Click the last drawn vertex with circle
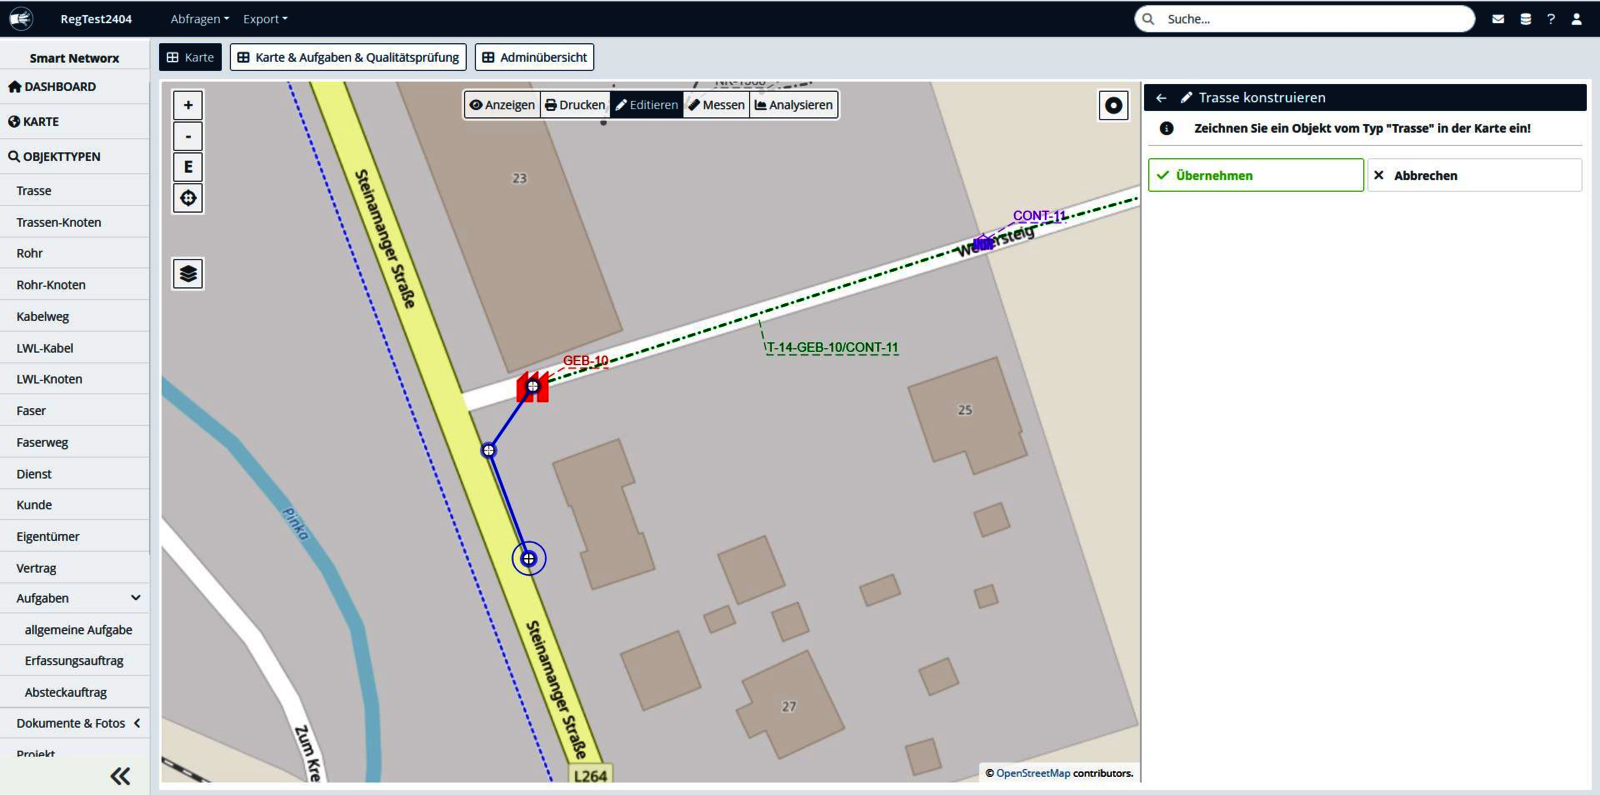Viewport: 1600px width, 795px height. 529,558
